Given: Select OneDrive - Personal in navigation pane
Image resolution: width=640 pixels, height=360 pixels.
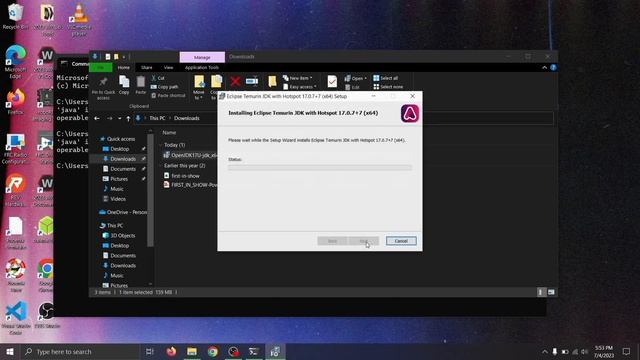Looking at the screenshot, I should 123,212.
